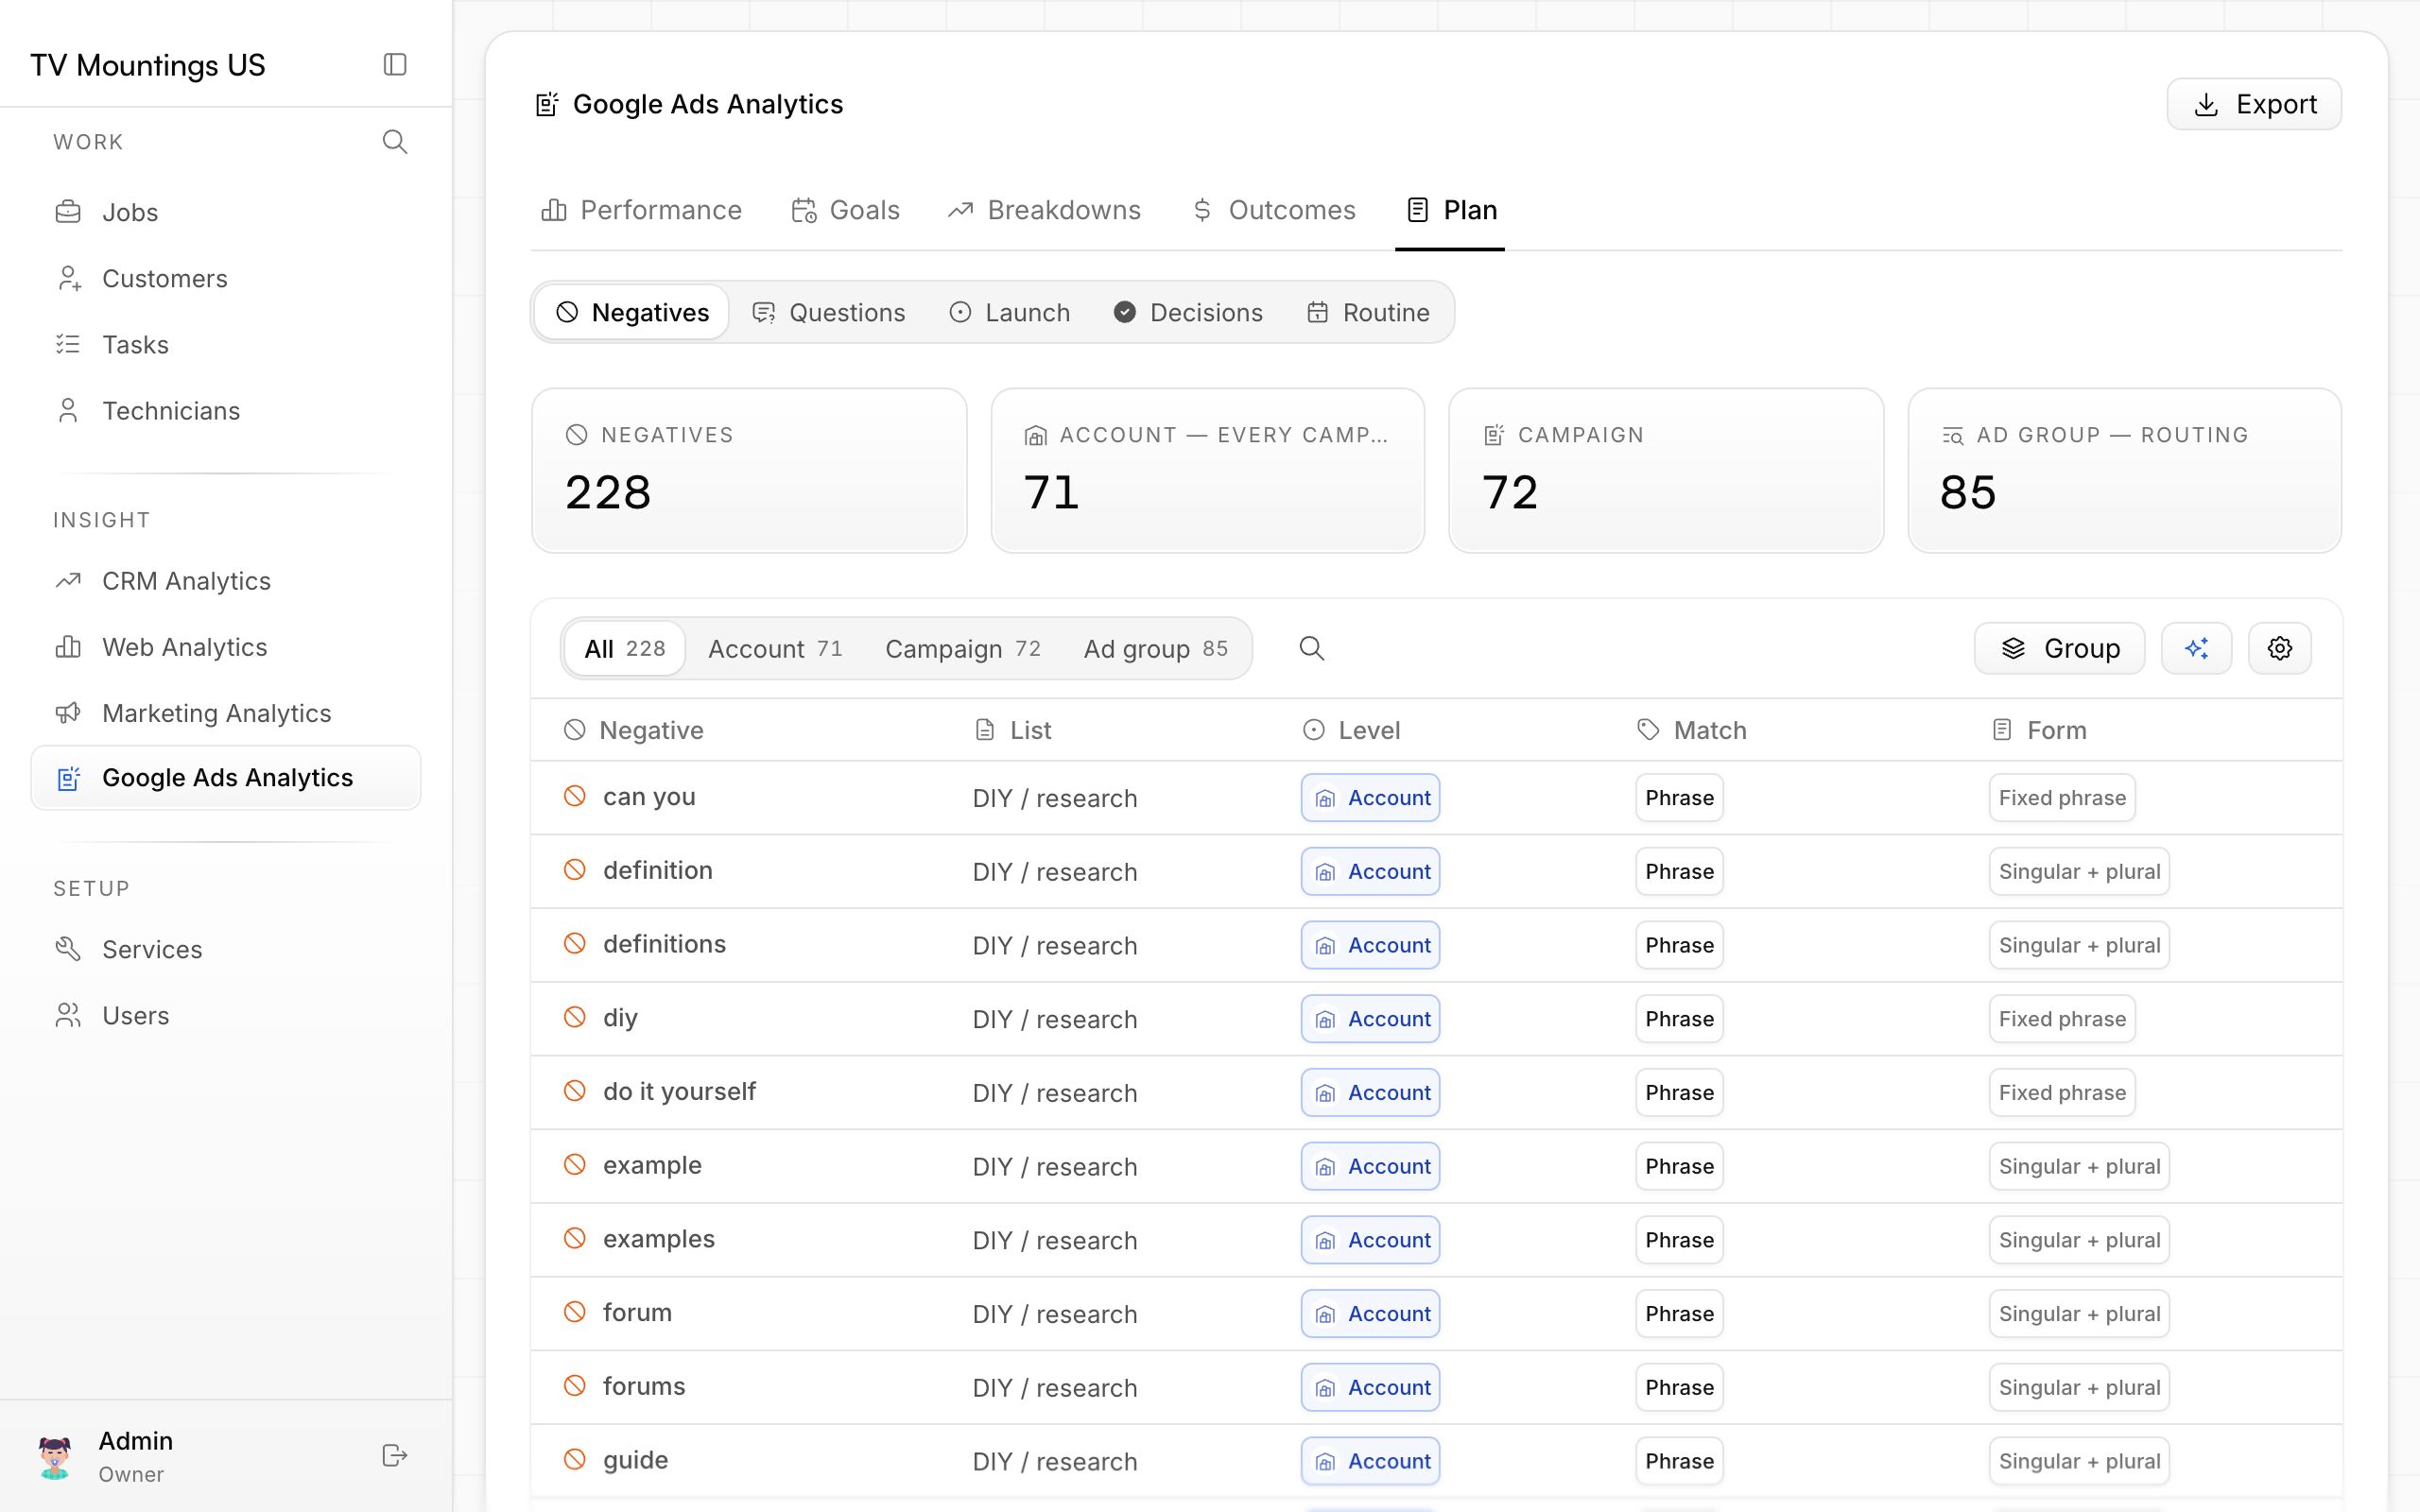The image size is (2420, 1512).
Task: Filter table by Campaign 72
Action: click(x=963, y=649)
